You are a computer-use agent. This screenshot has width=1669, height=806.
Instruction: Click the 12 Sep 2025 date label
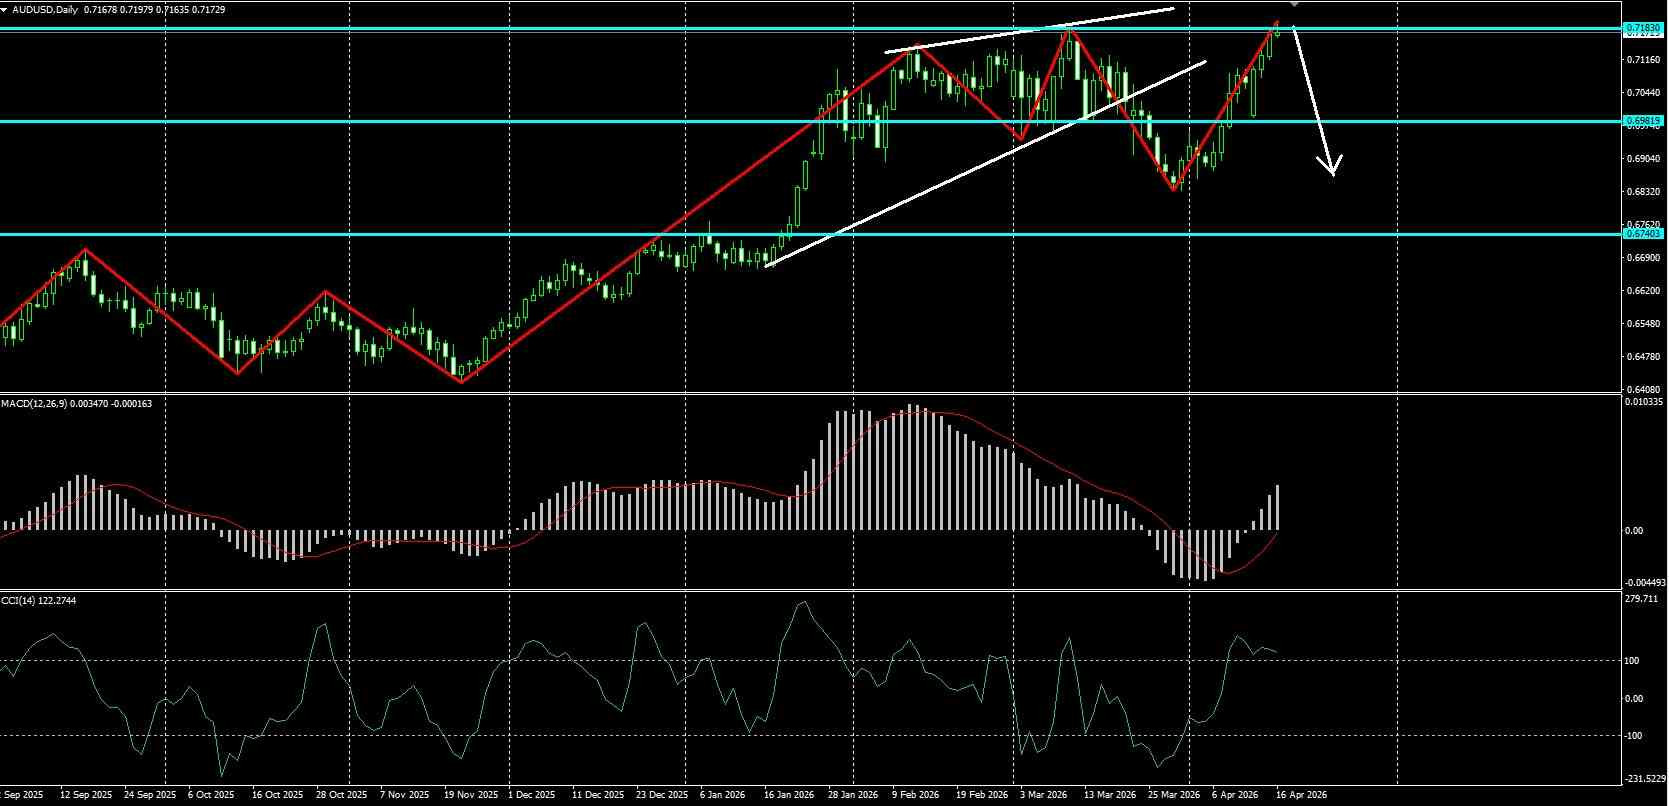[x=86, y=795]
